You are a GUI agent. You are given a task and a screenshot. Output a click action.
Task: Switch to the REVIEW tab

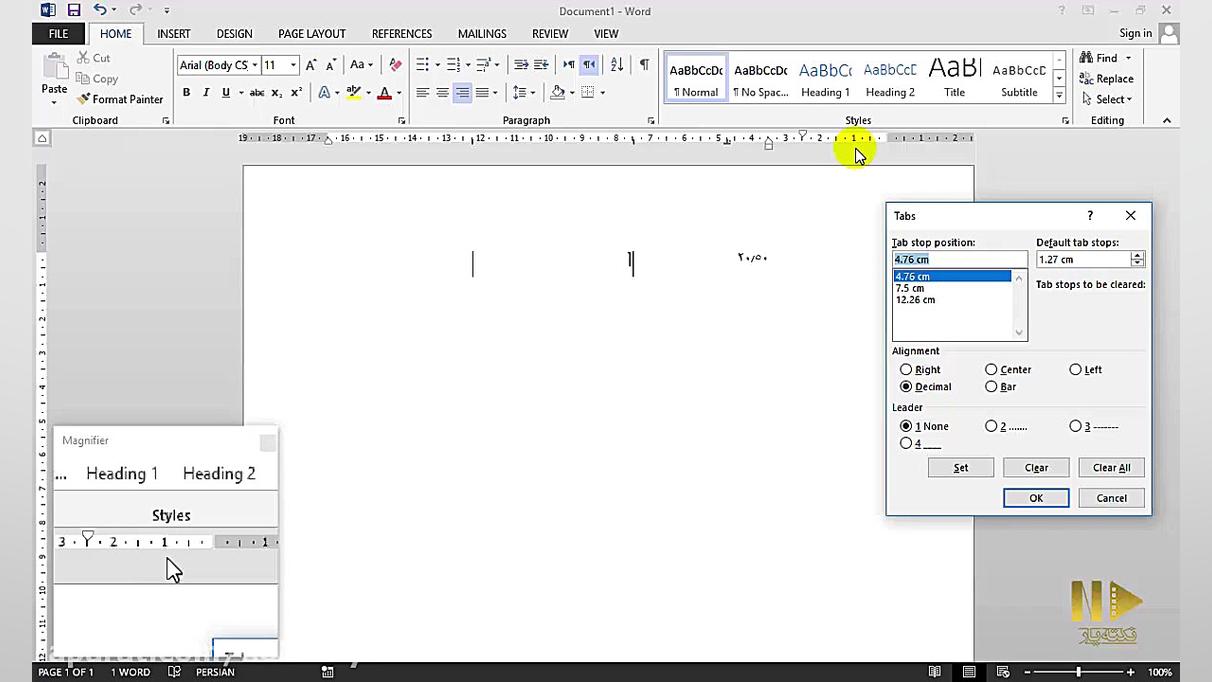(550, 33)
